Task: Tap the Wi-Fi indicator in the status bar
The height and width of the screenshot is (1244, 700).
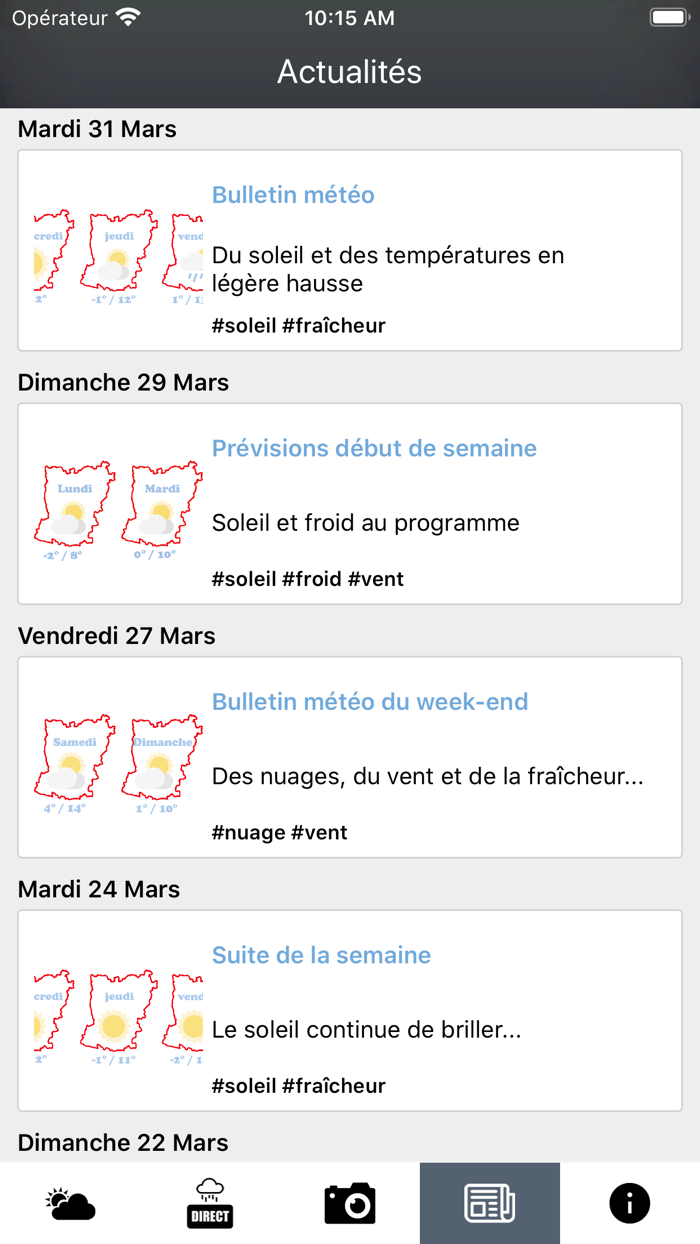Action: point(128,16)
